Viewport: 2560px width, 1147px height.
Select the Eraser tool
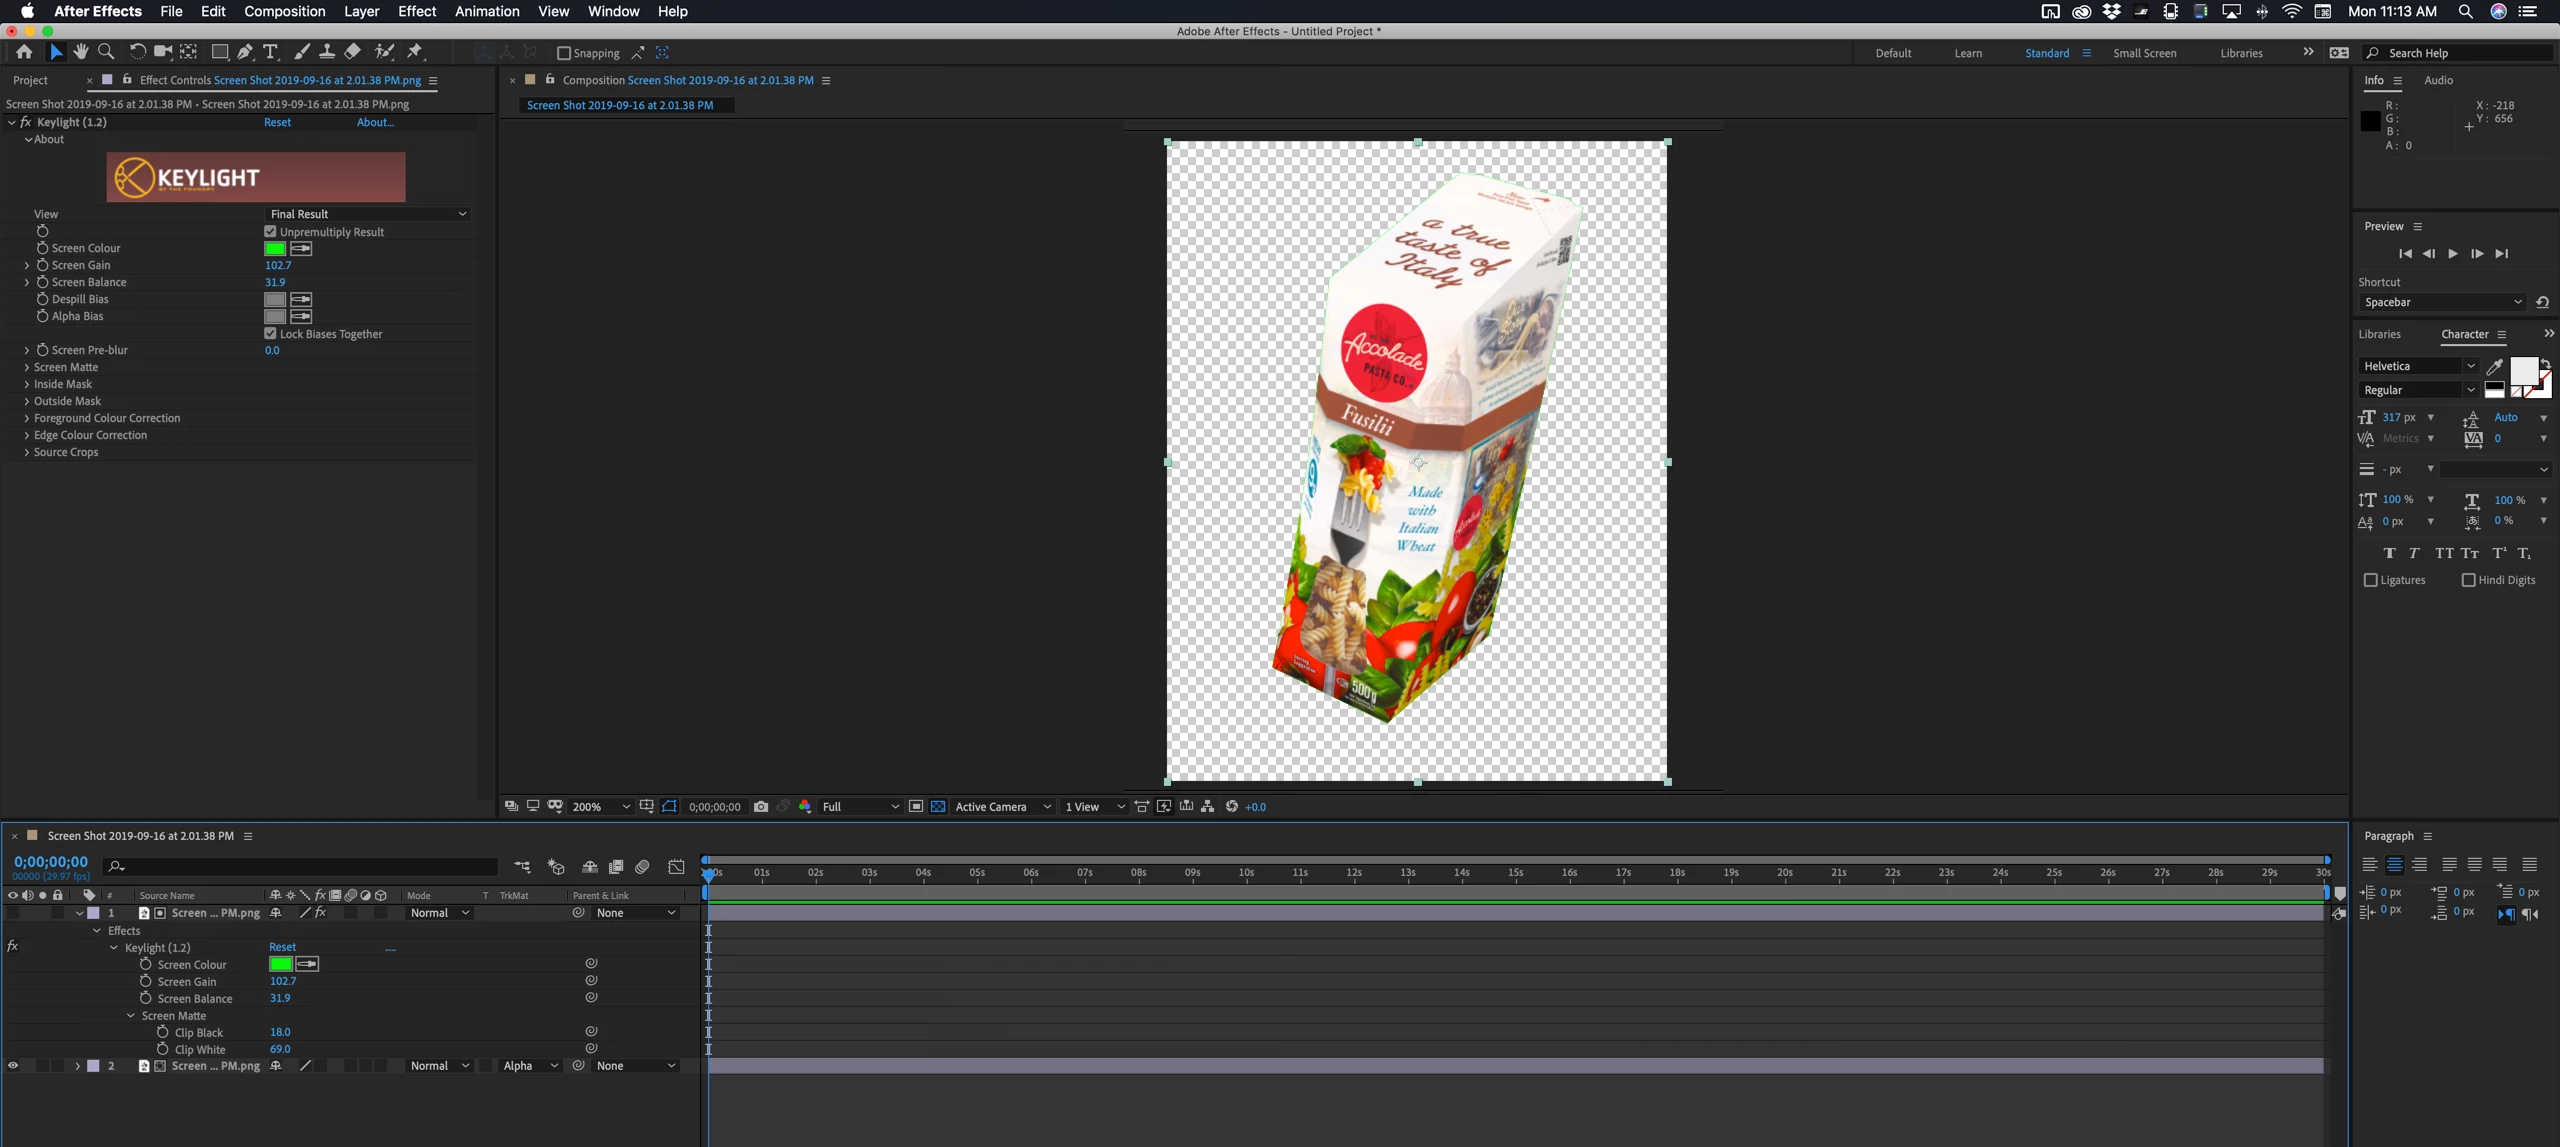click(353, 52)
